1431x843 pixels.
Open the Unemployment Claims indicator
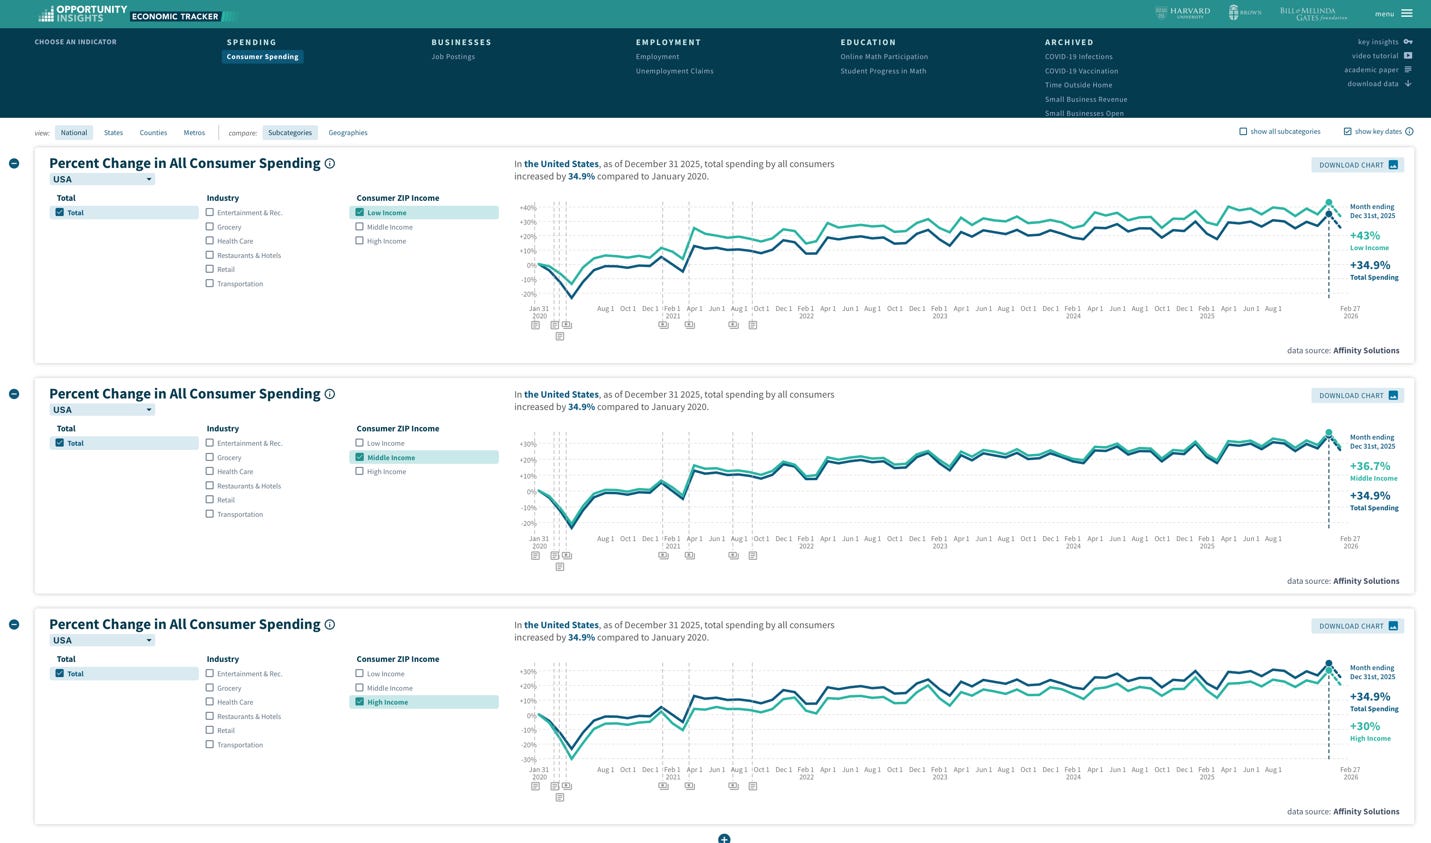coord(675,71)
